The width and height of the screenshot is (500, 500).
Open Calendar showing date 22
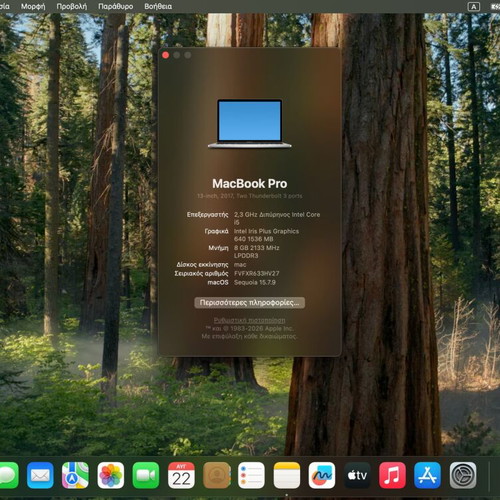pyautogui.click(x=181, y=475)
